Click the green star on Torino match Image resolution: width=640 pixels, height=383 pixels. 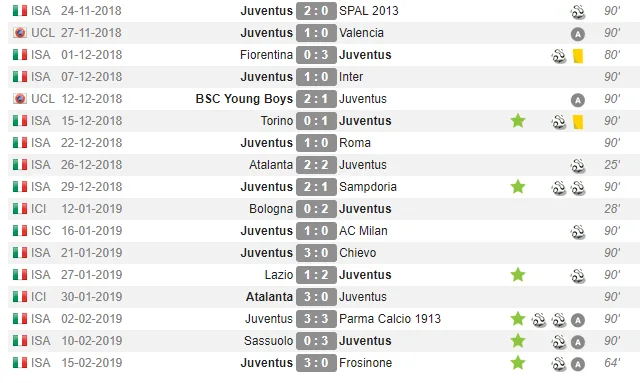coord(518,121)
